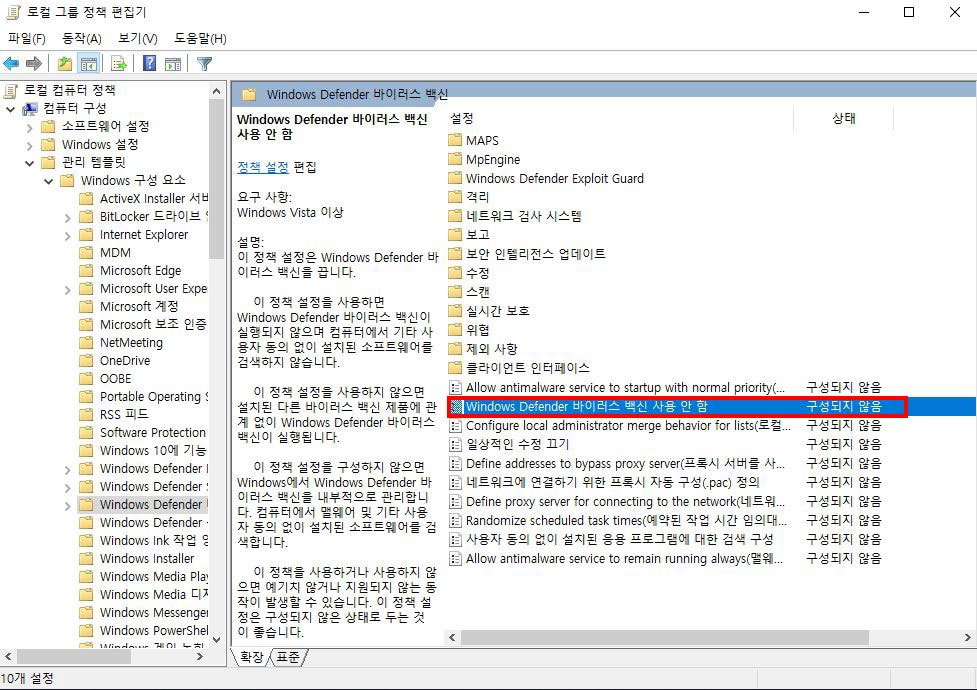977x690 pixels.
Task: Open the 보기(V) menu
Action: [138, 39]
